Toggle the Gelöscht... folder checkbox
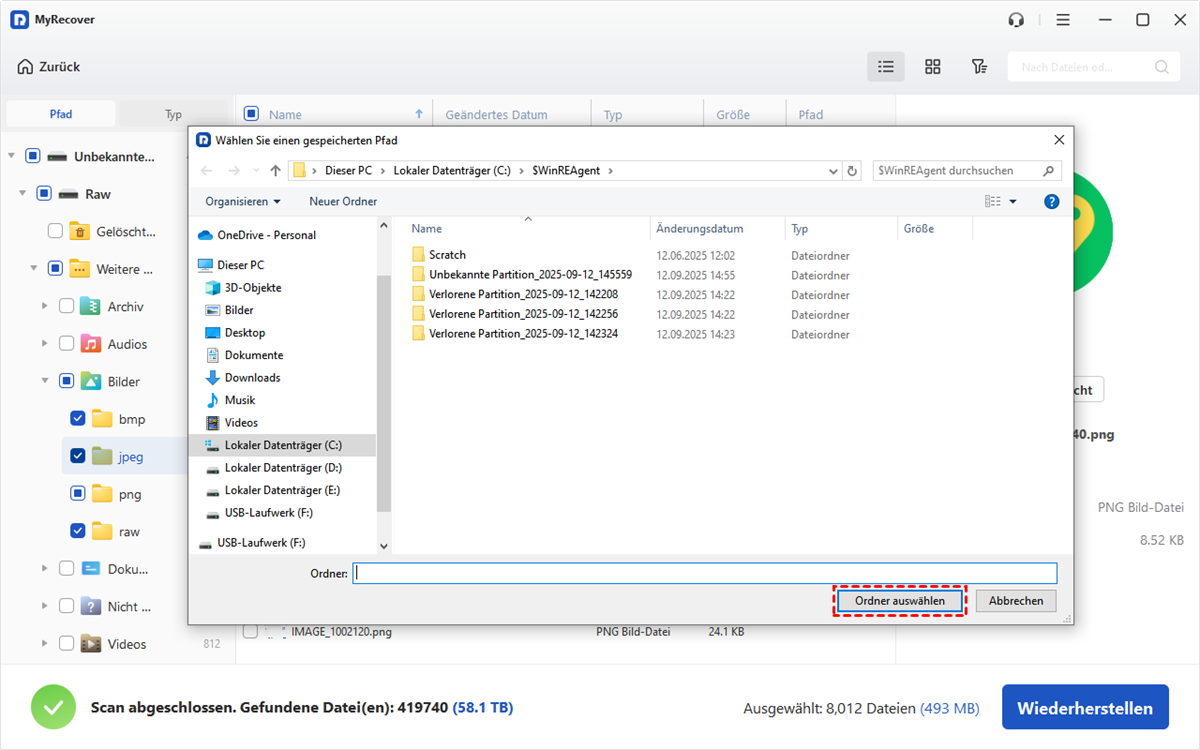This screenshot has width=1200, height=750. [x=55, y=232]
